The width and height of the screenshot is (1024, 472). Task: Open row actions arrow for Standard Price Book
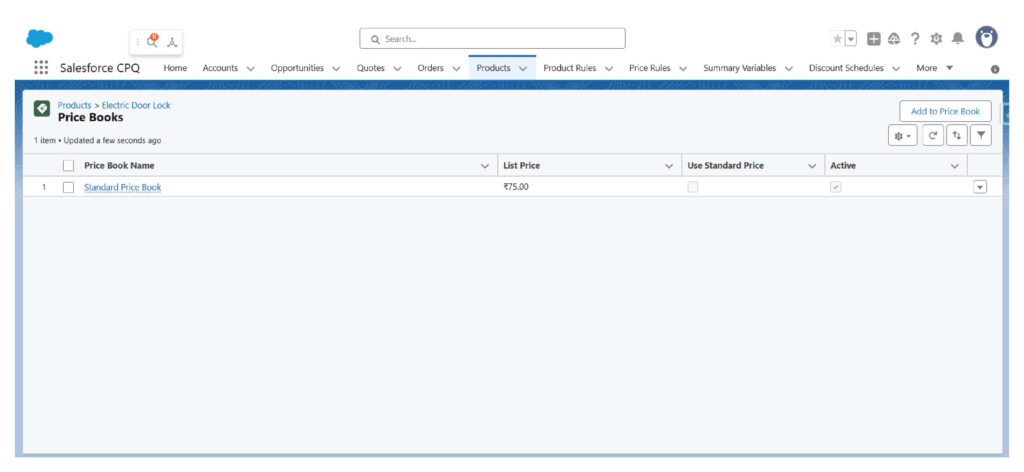980,187
